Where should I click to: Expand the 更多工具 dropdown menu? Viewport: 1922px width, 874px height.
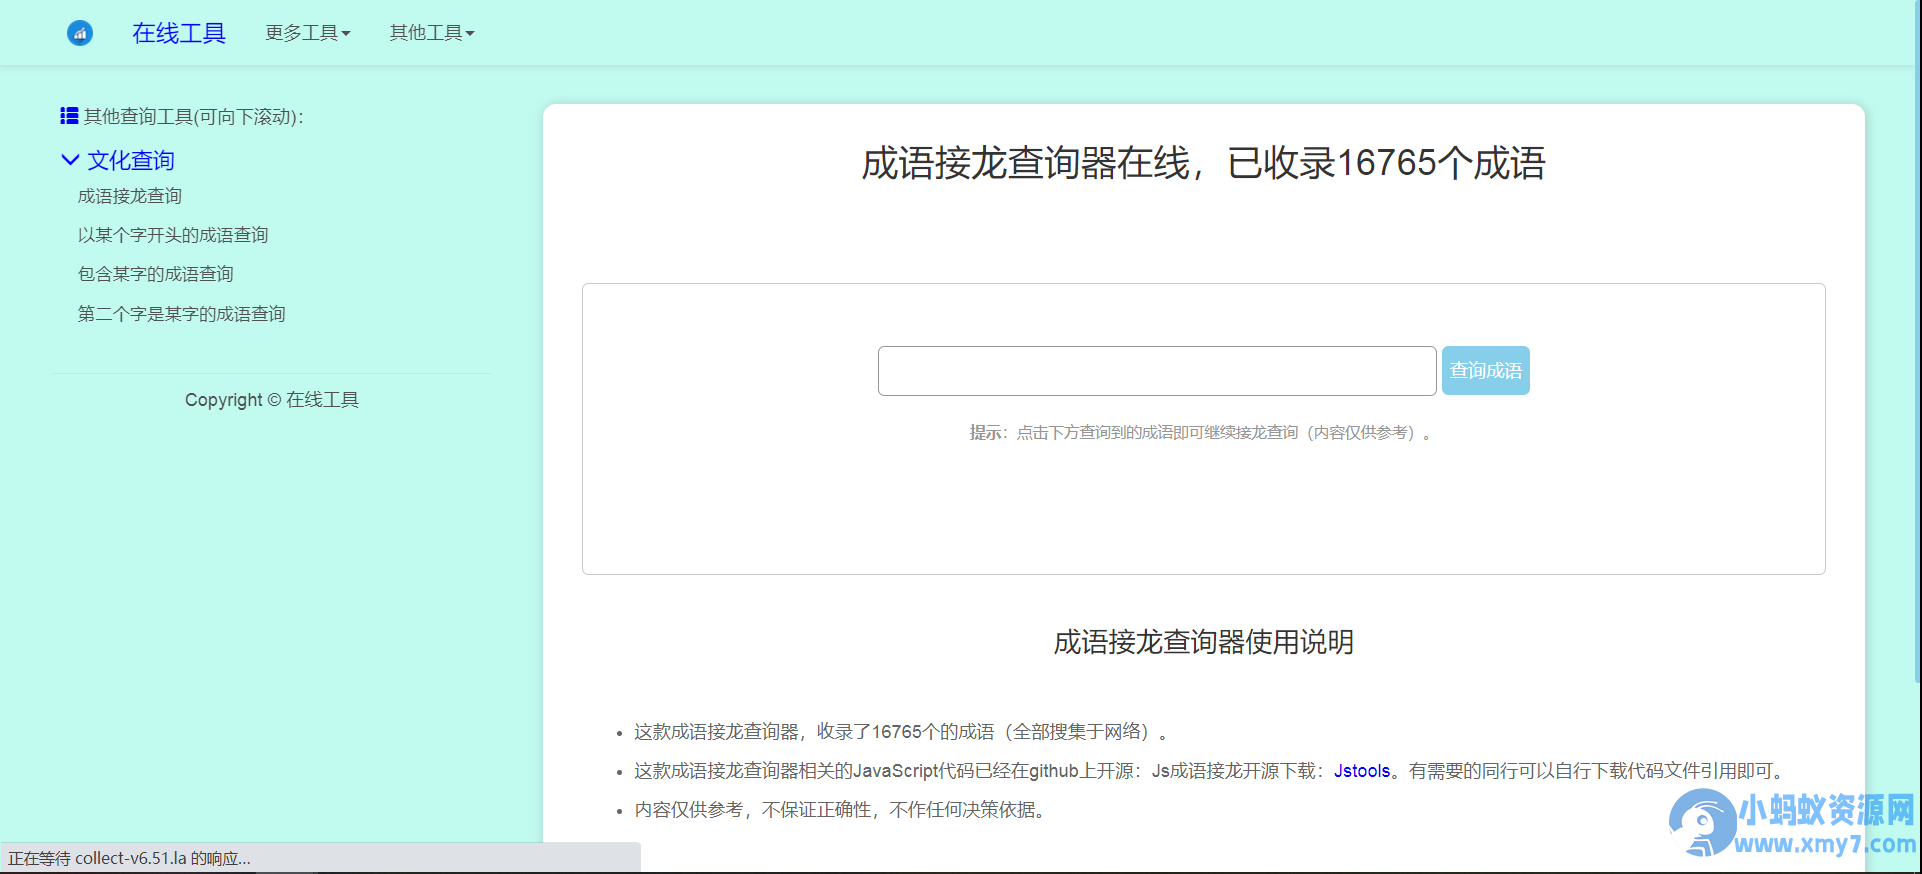pyautogui.click(x=308, y=33)
